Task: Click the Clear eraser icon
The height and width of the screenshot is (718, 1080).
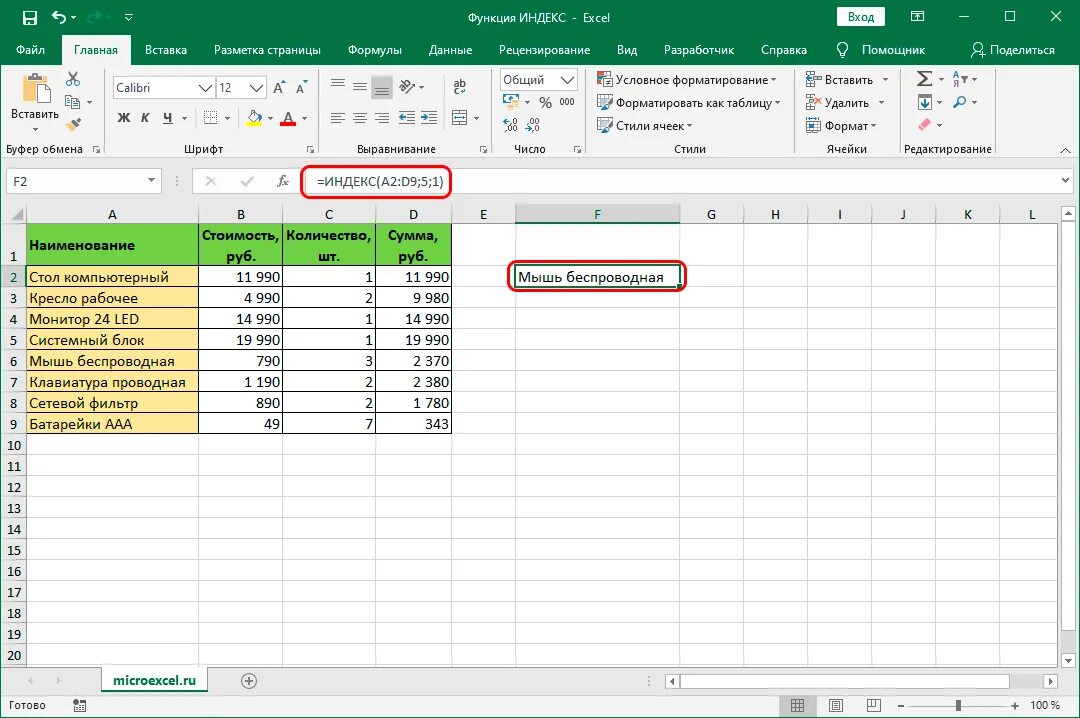Action: coord(924,125)
